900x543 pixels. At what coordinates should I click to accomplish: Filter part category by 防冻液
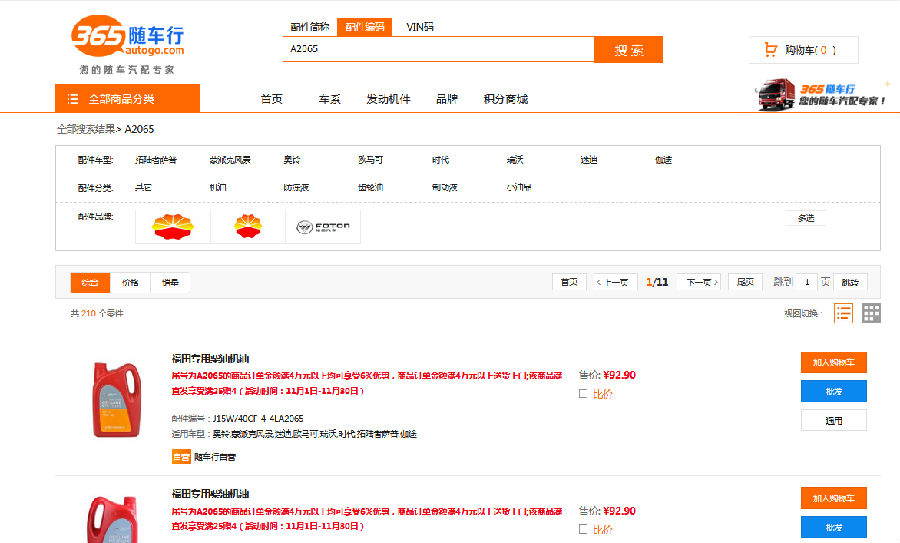(296, 188)
